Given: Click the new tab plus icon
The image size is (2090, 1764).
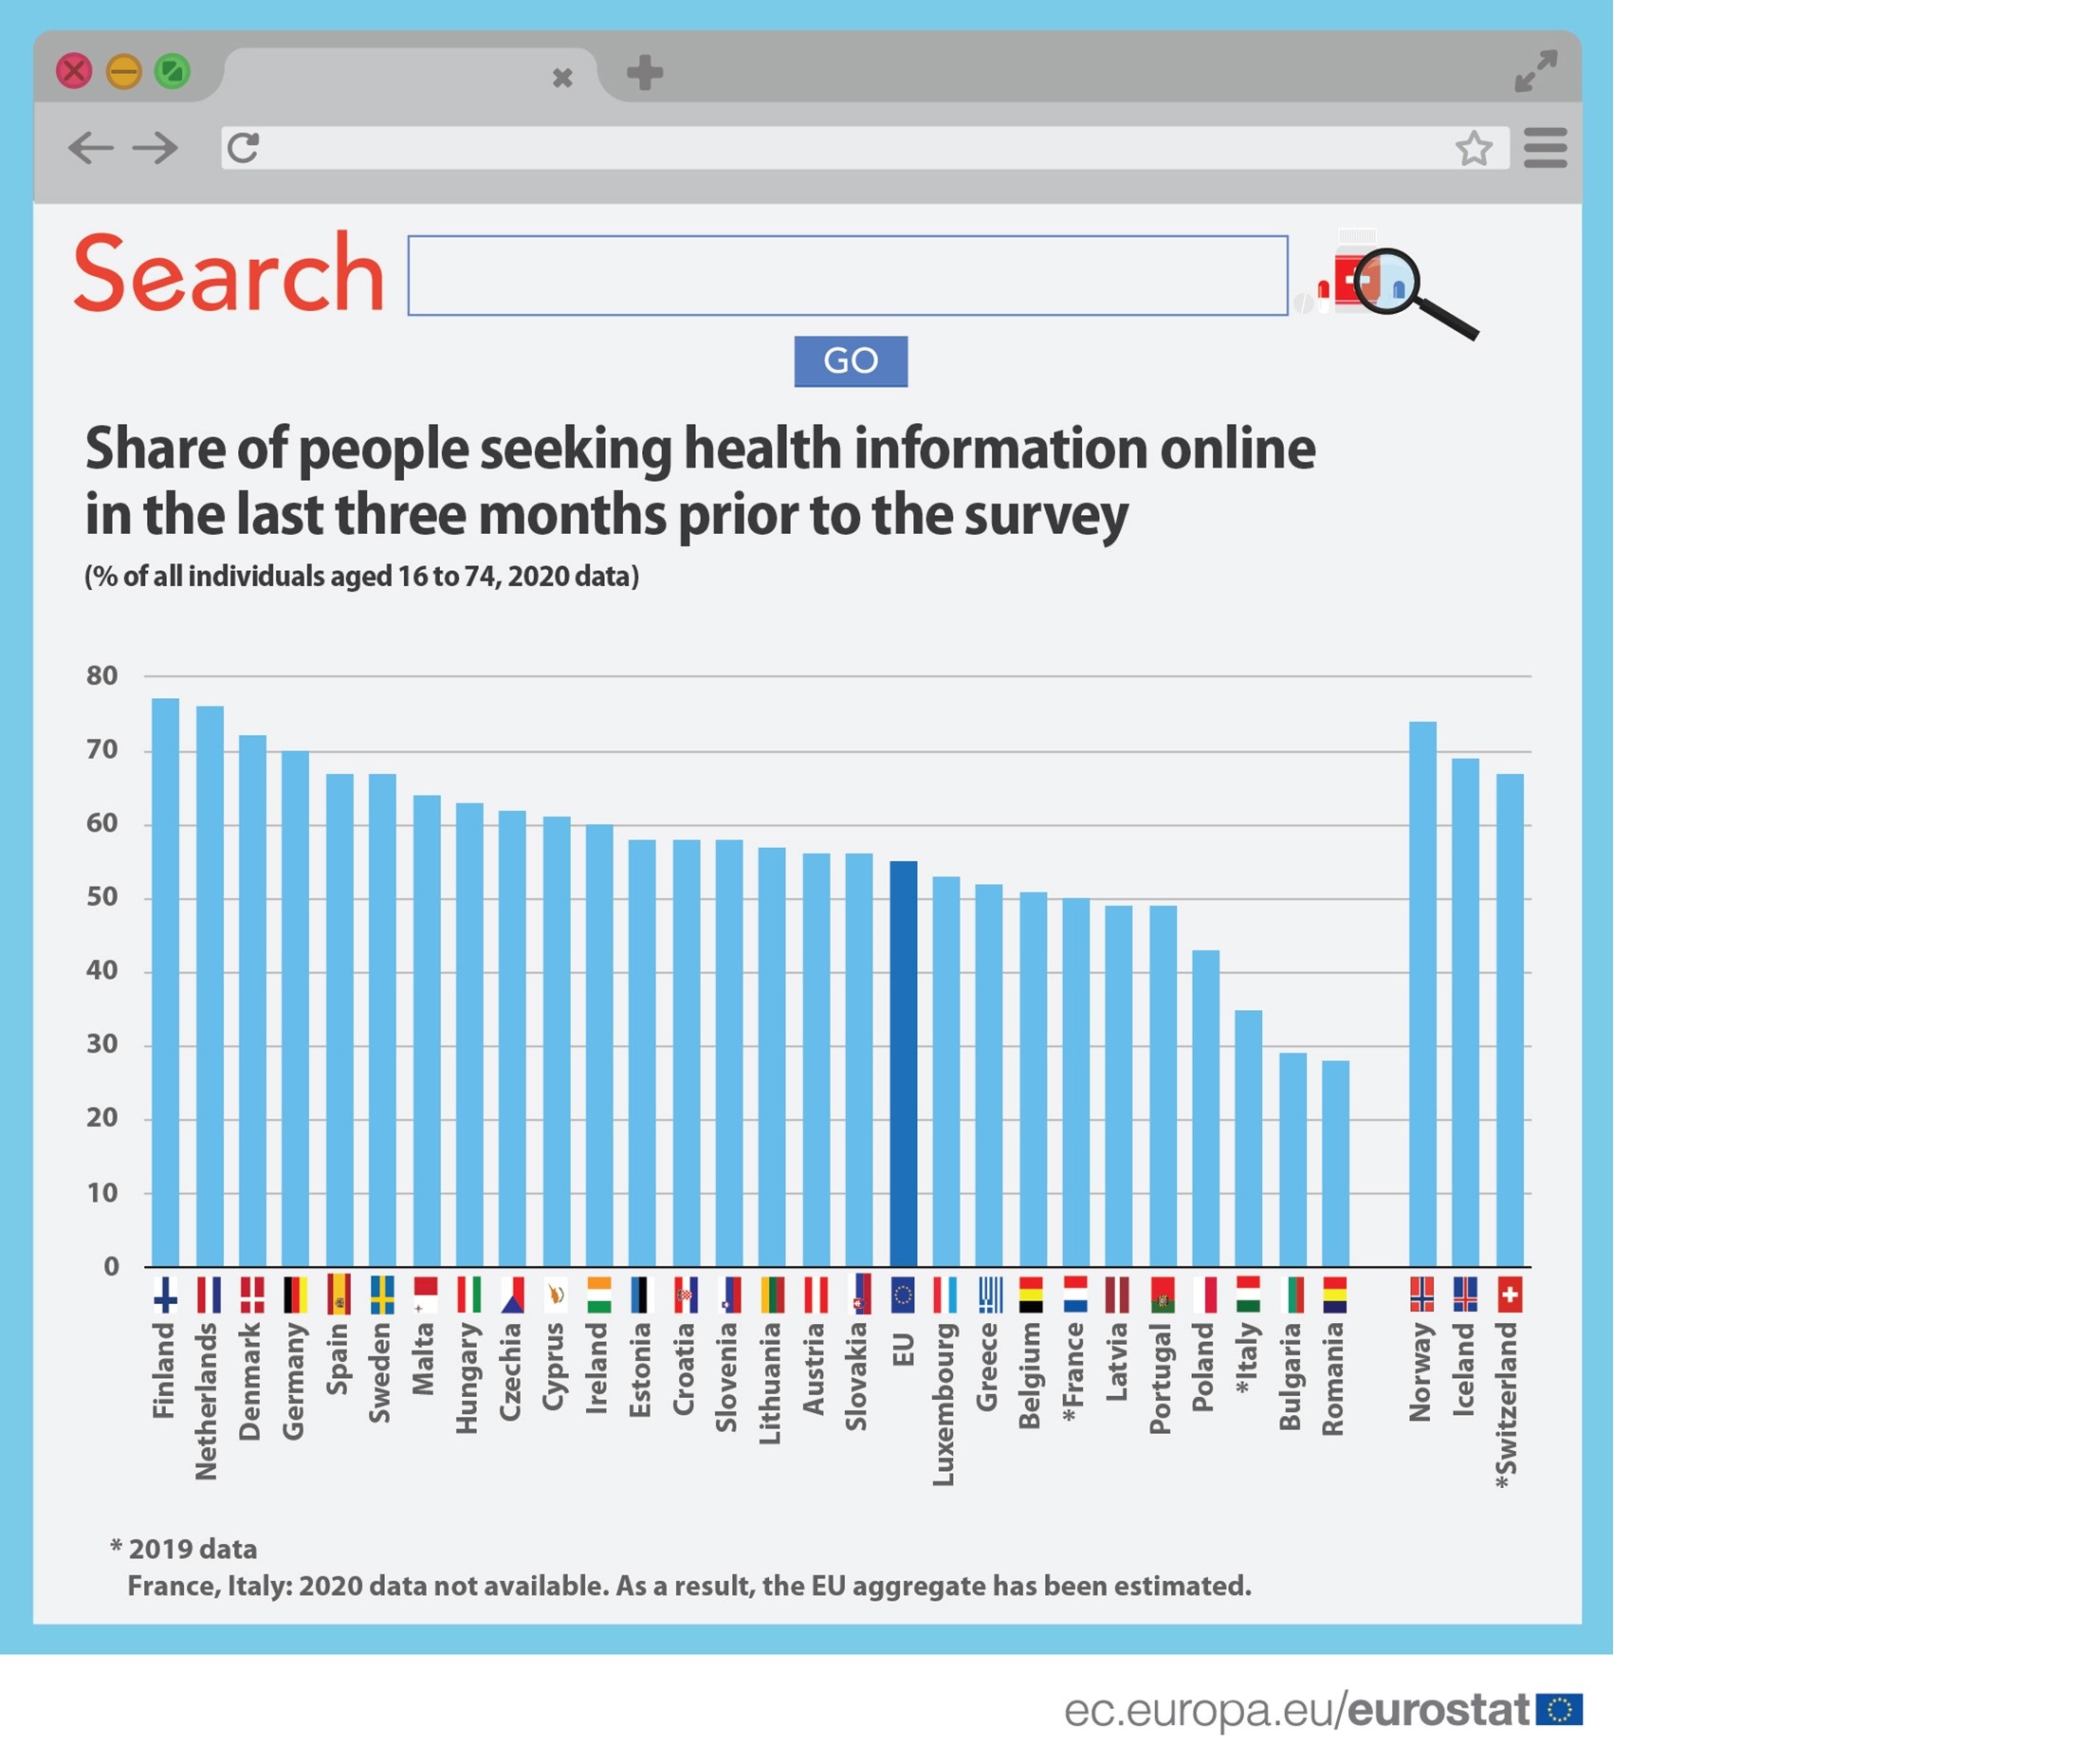Looking at the screenshot, I should point(644,72).
